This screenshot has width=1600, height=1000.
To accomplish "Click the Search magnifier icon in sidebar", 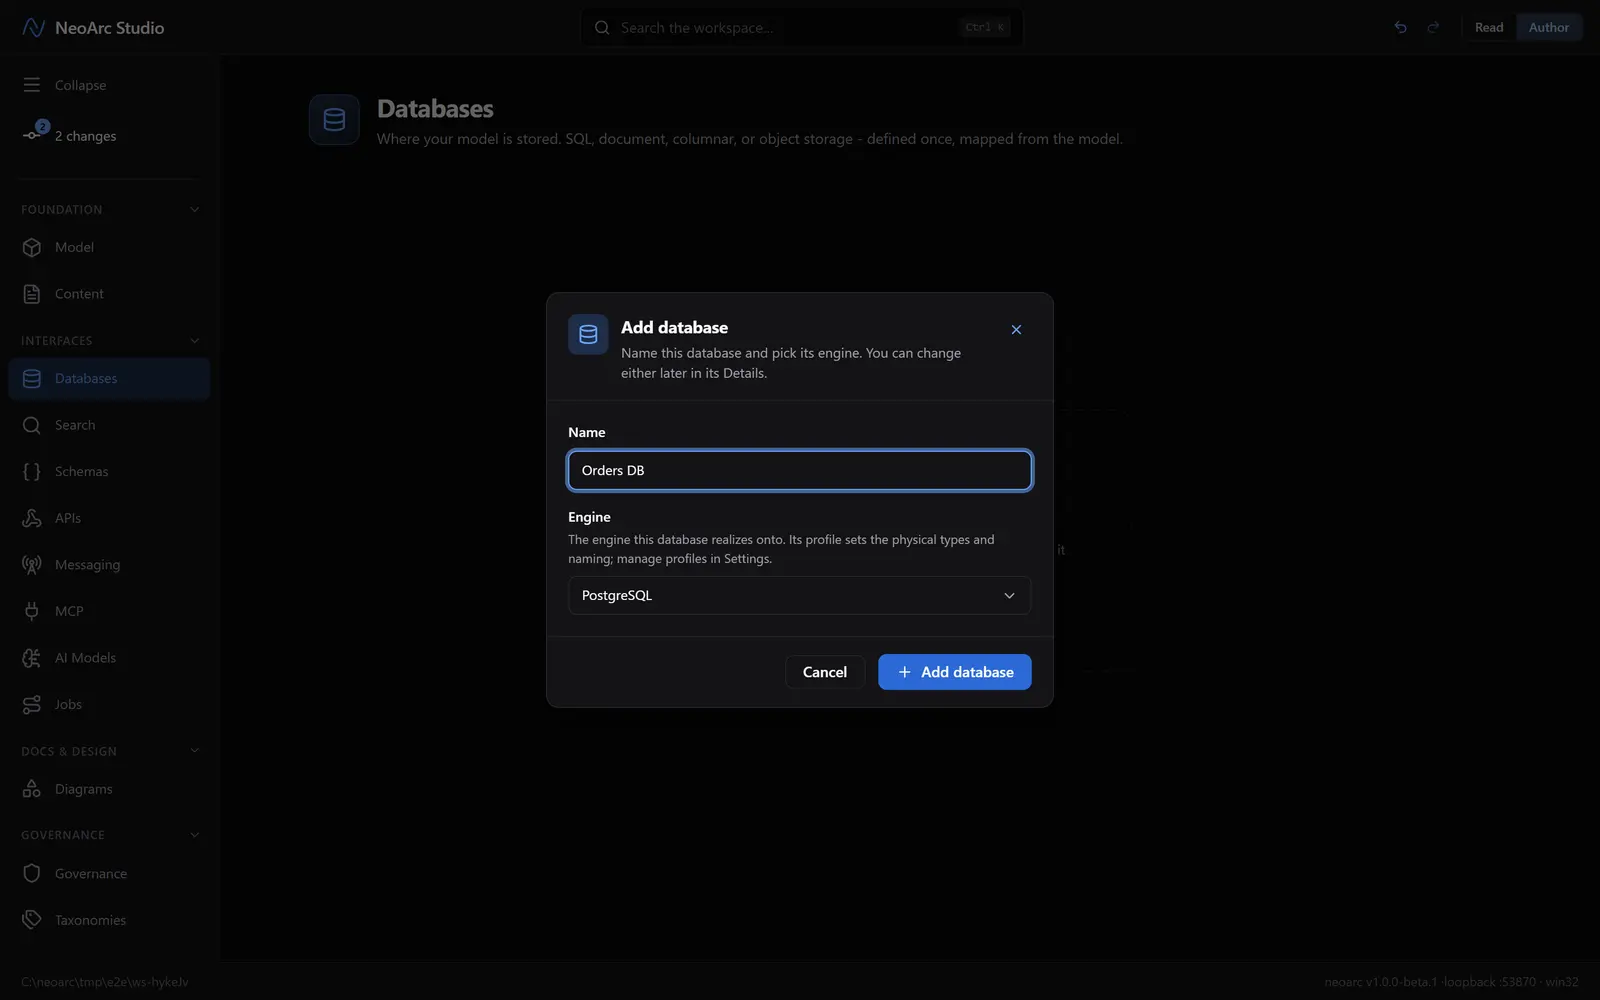I will click(32, 425).
